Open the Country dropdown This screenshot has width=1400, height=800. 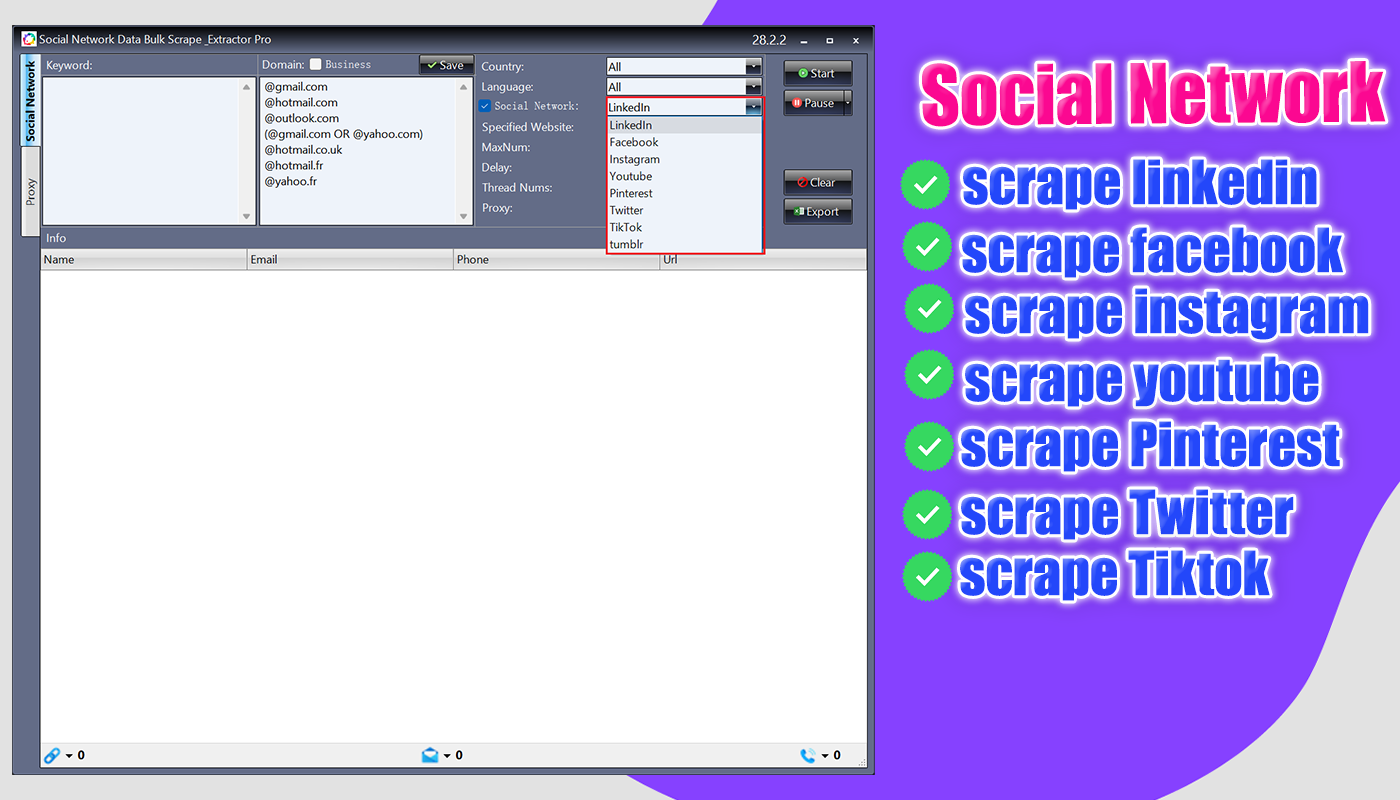[753, 66]
